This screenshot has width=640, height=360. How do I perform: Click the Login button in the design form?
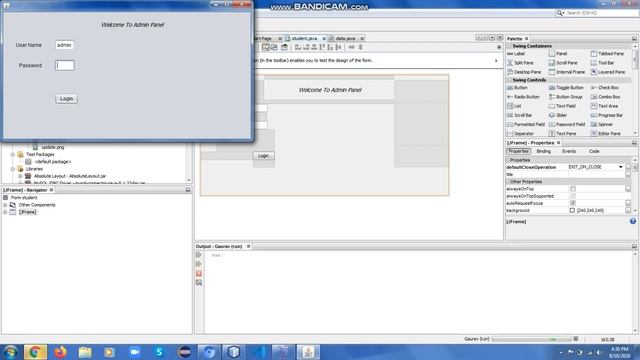pos(263,156)
